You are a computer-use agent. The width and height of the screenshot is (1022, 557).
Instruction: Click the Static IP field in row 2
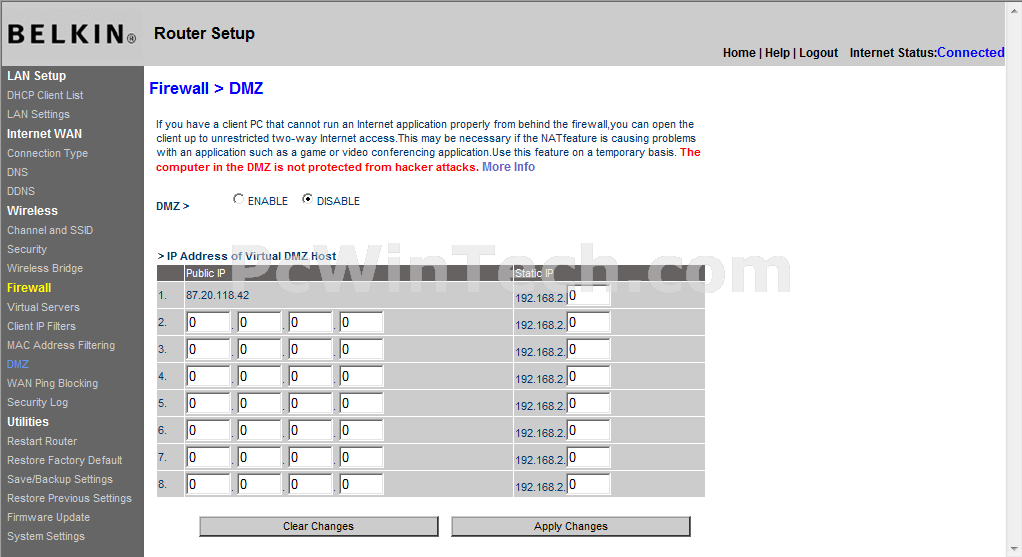pos(589,322)
